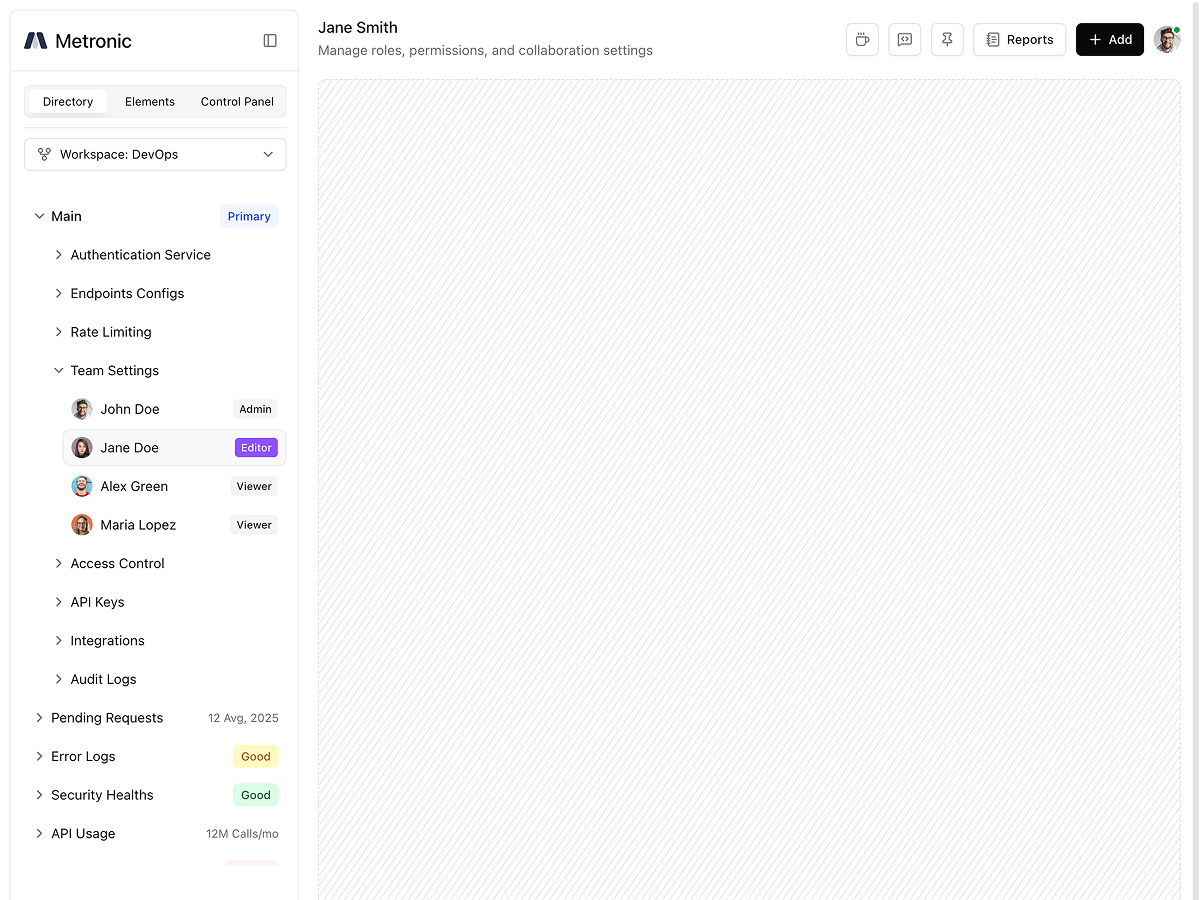Expand the Error Logs section
This screenshot has height=900, width=1200.
click(x=39, y=757)
